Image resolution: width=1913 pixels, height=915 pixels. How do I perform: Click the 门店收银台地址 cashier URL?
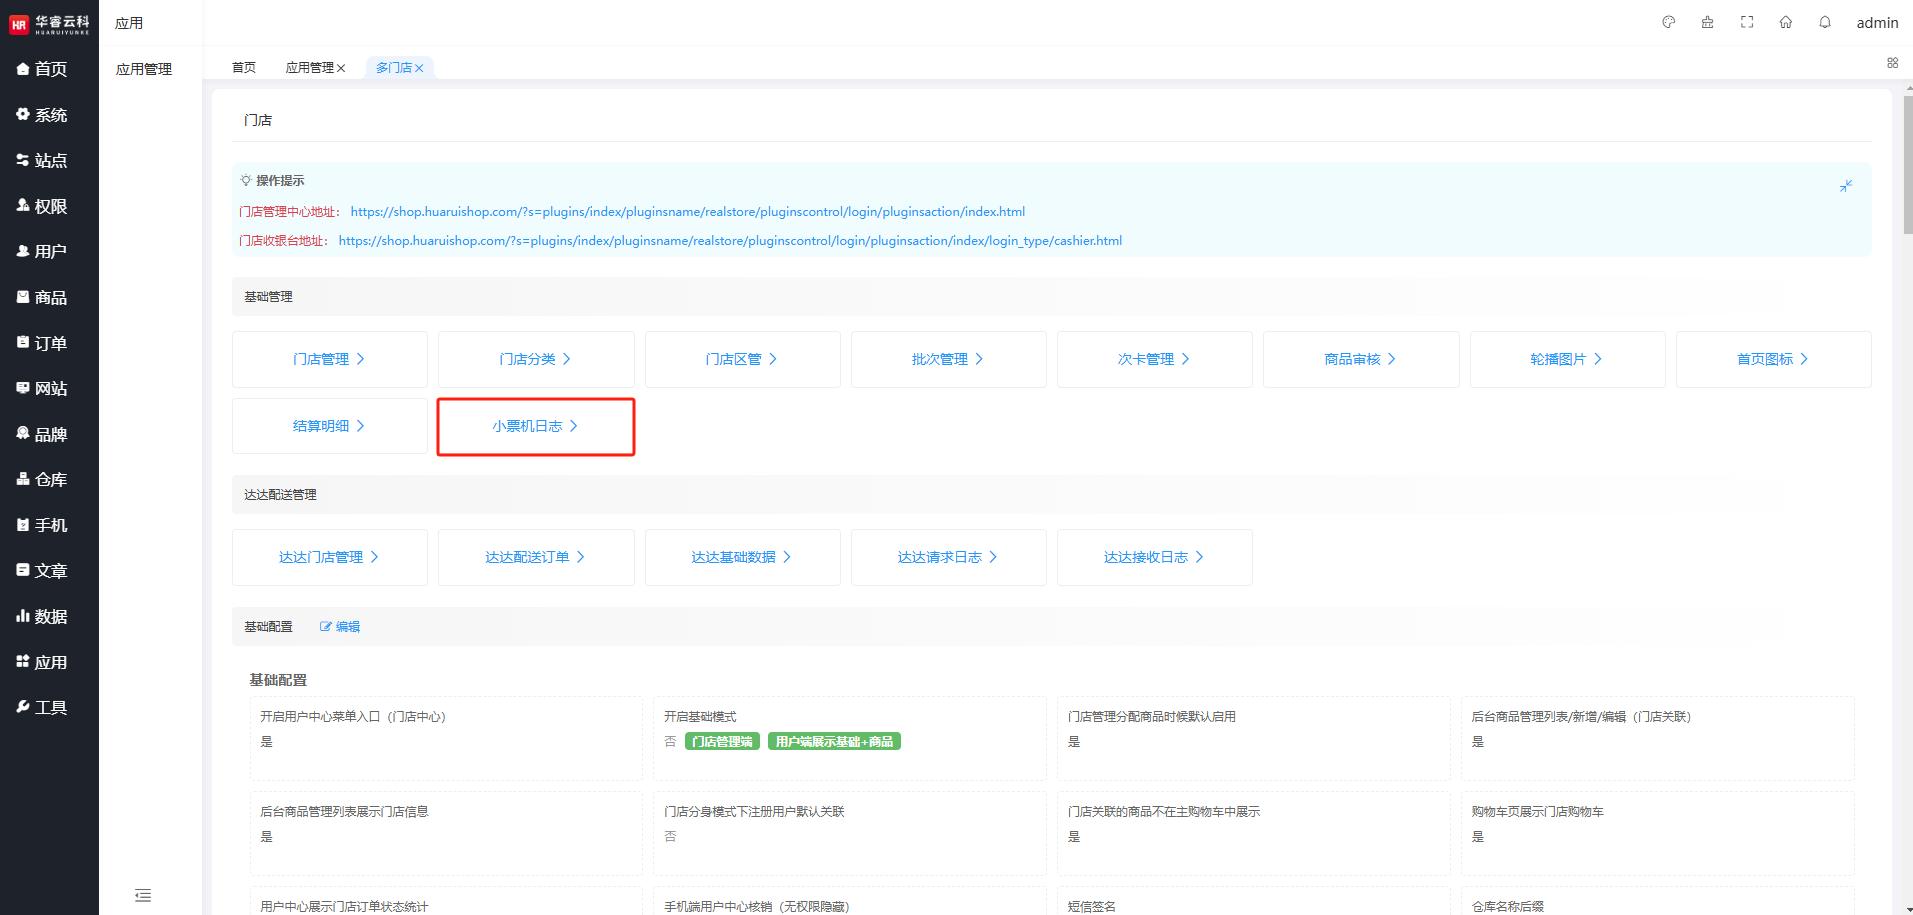730,241
